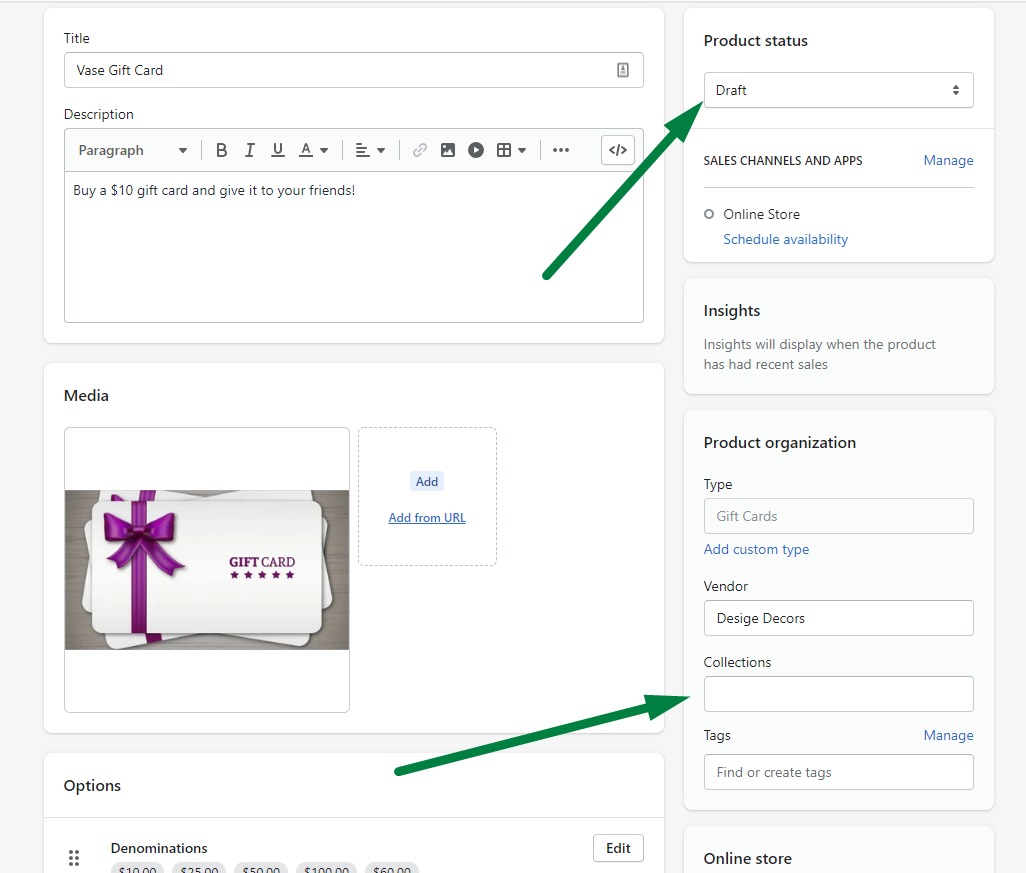Click the Schedule availability link
Image resolution: width=1026 pixels, height=873 pixels.
click(785, 239)
